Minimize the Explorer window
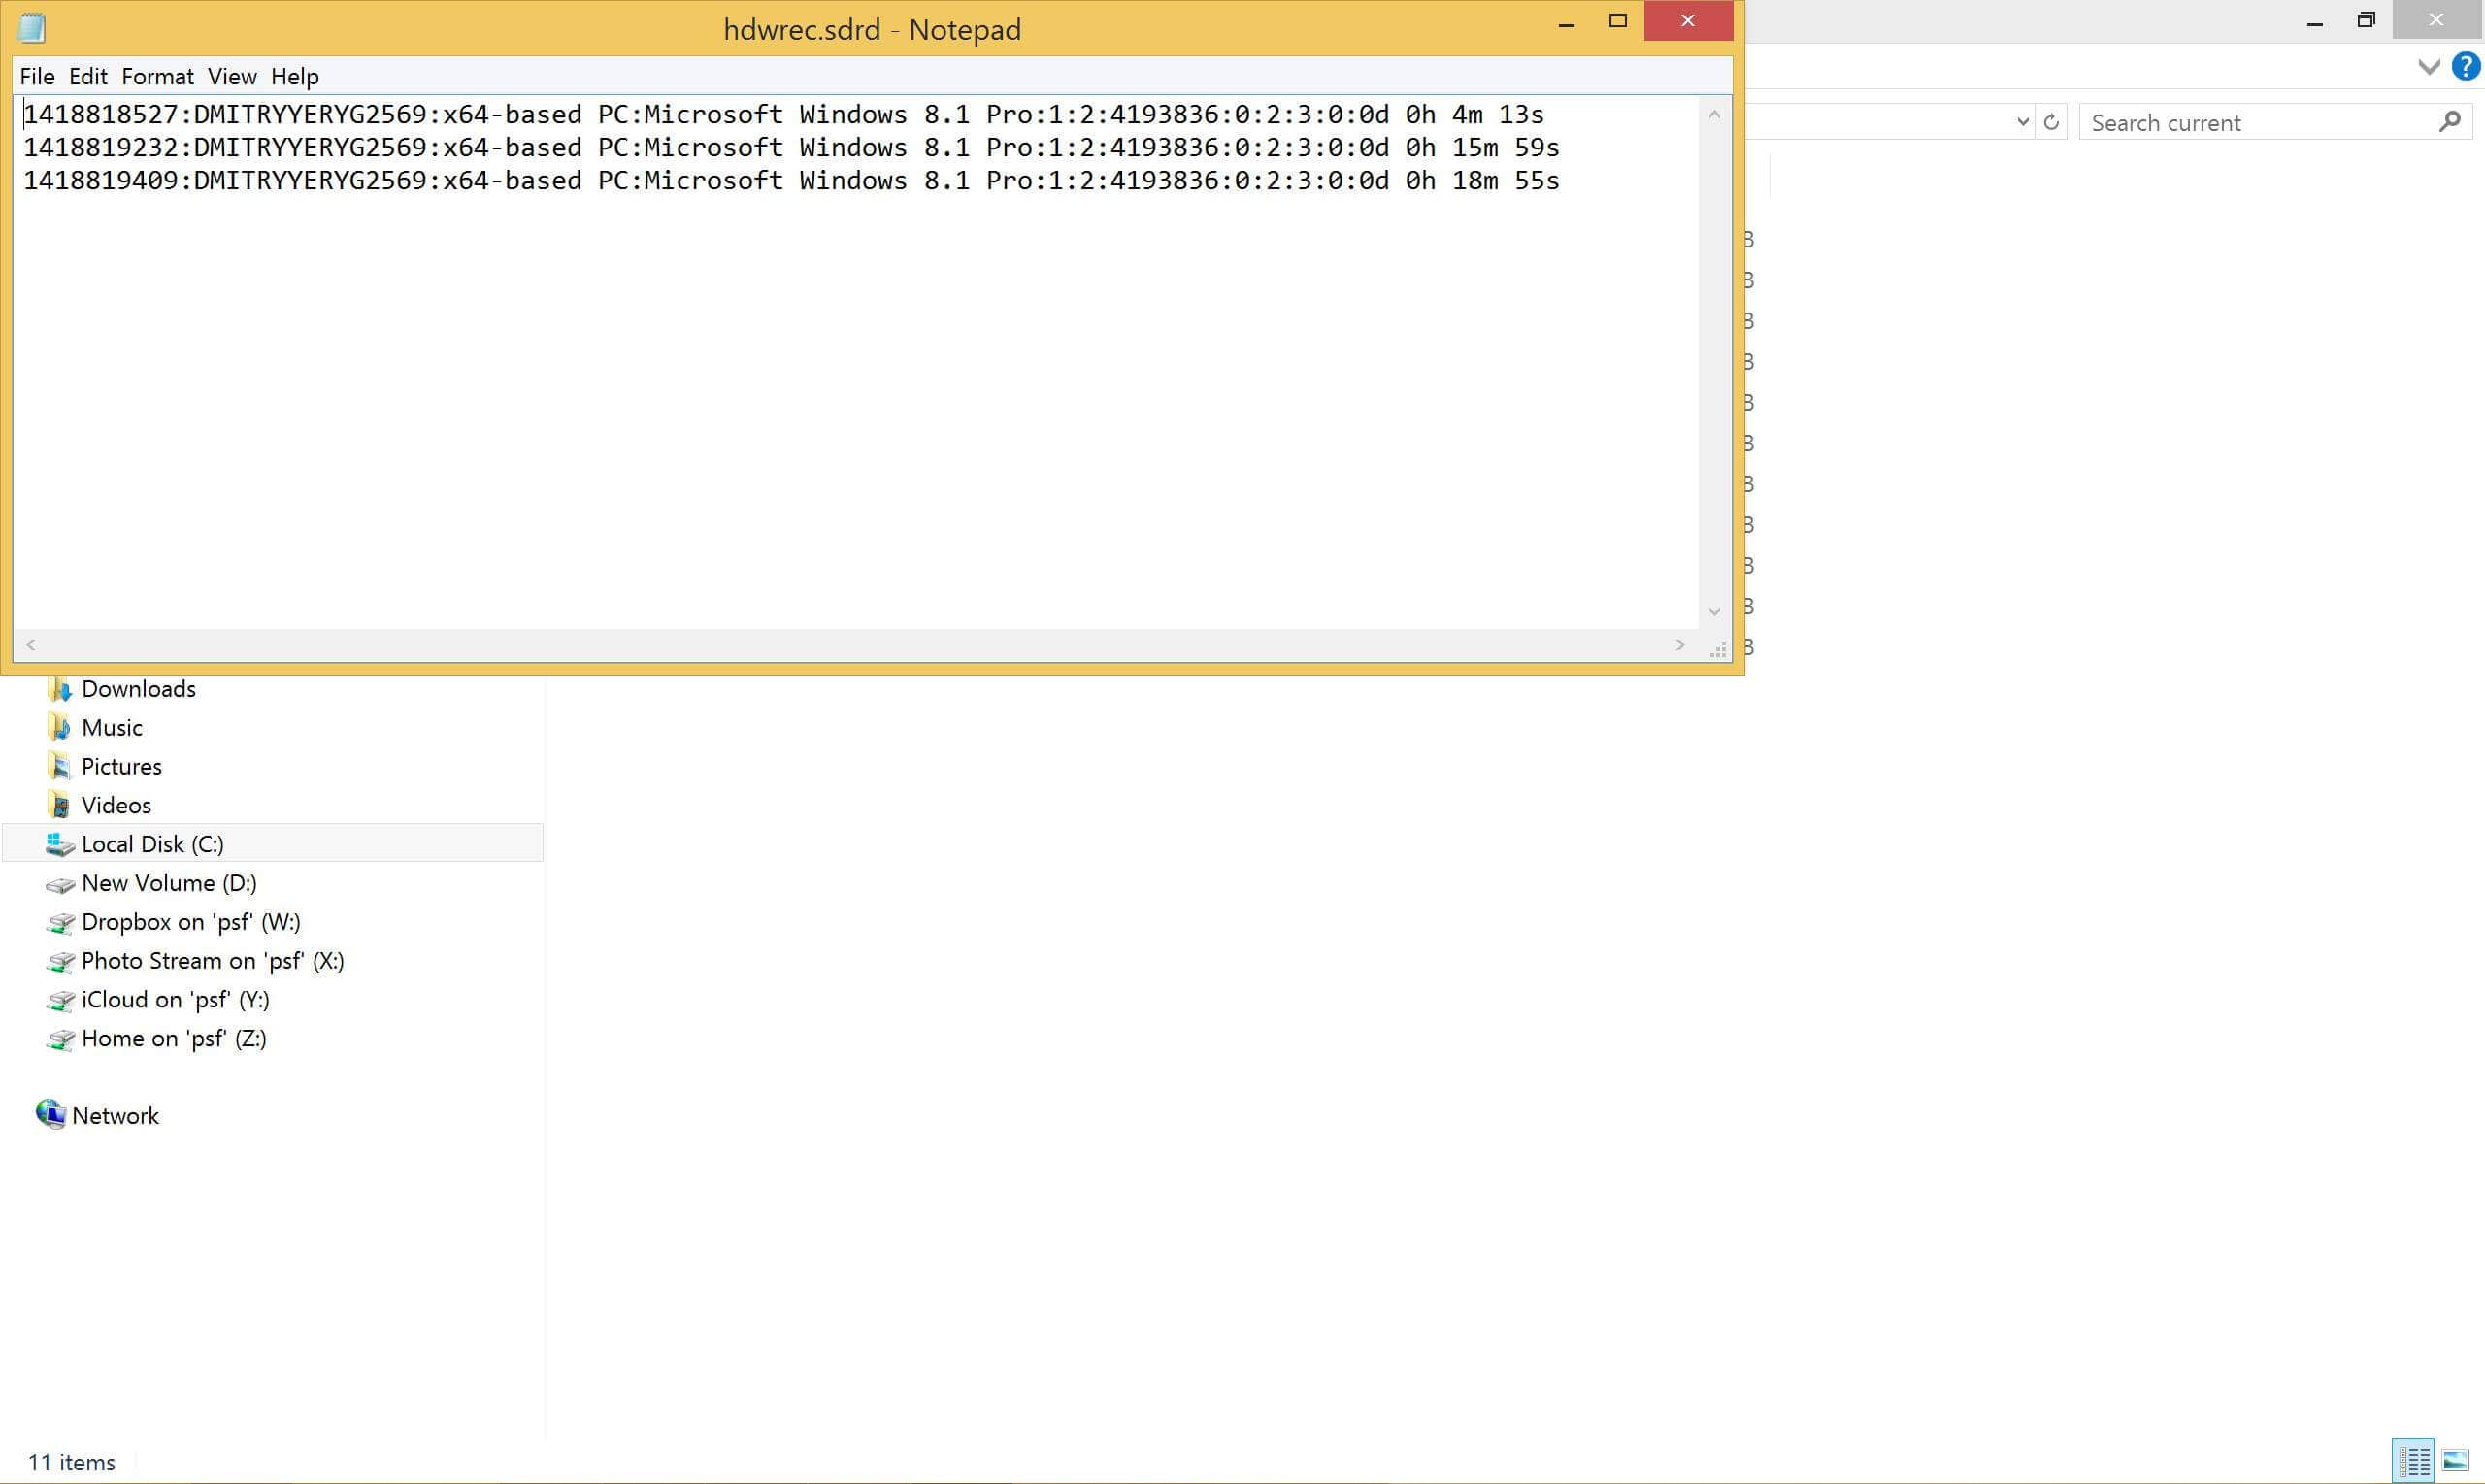2485x1484 pixels. tap(2315, 20)
